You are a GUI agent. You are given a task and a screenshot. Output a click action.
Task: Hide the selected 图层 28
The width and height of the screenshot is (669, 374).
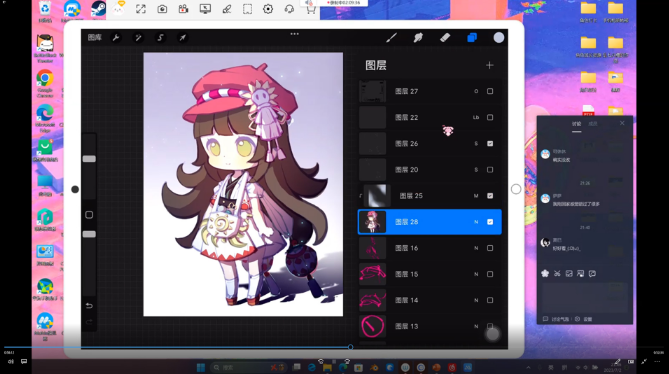click(x=490, y=222)
